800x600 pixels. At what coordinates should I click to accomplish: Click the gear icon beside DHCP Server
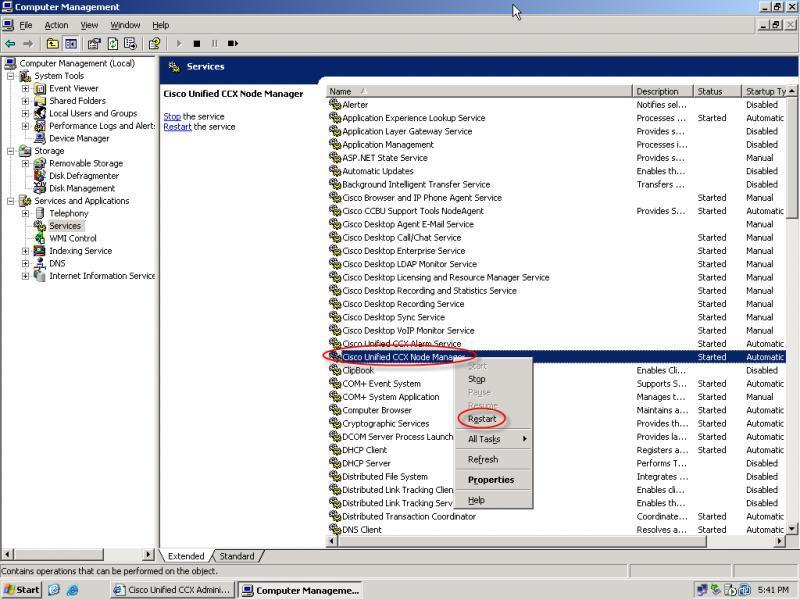tap(335, 463)
